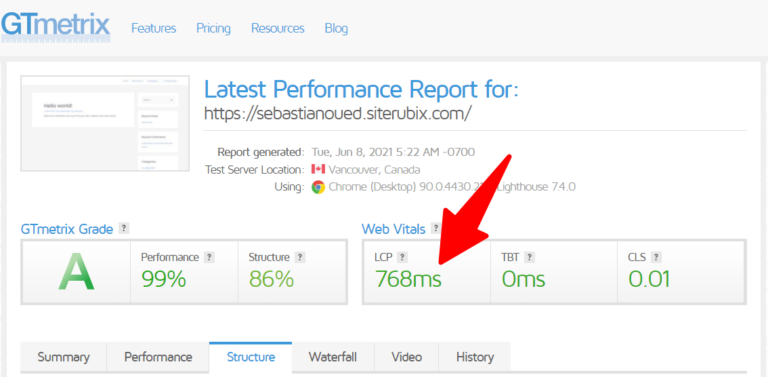Click the Latest Performance Report heading
Screen dimensions: 768x377
tap(361, 90)
